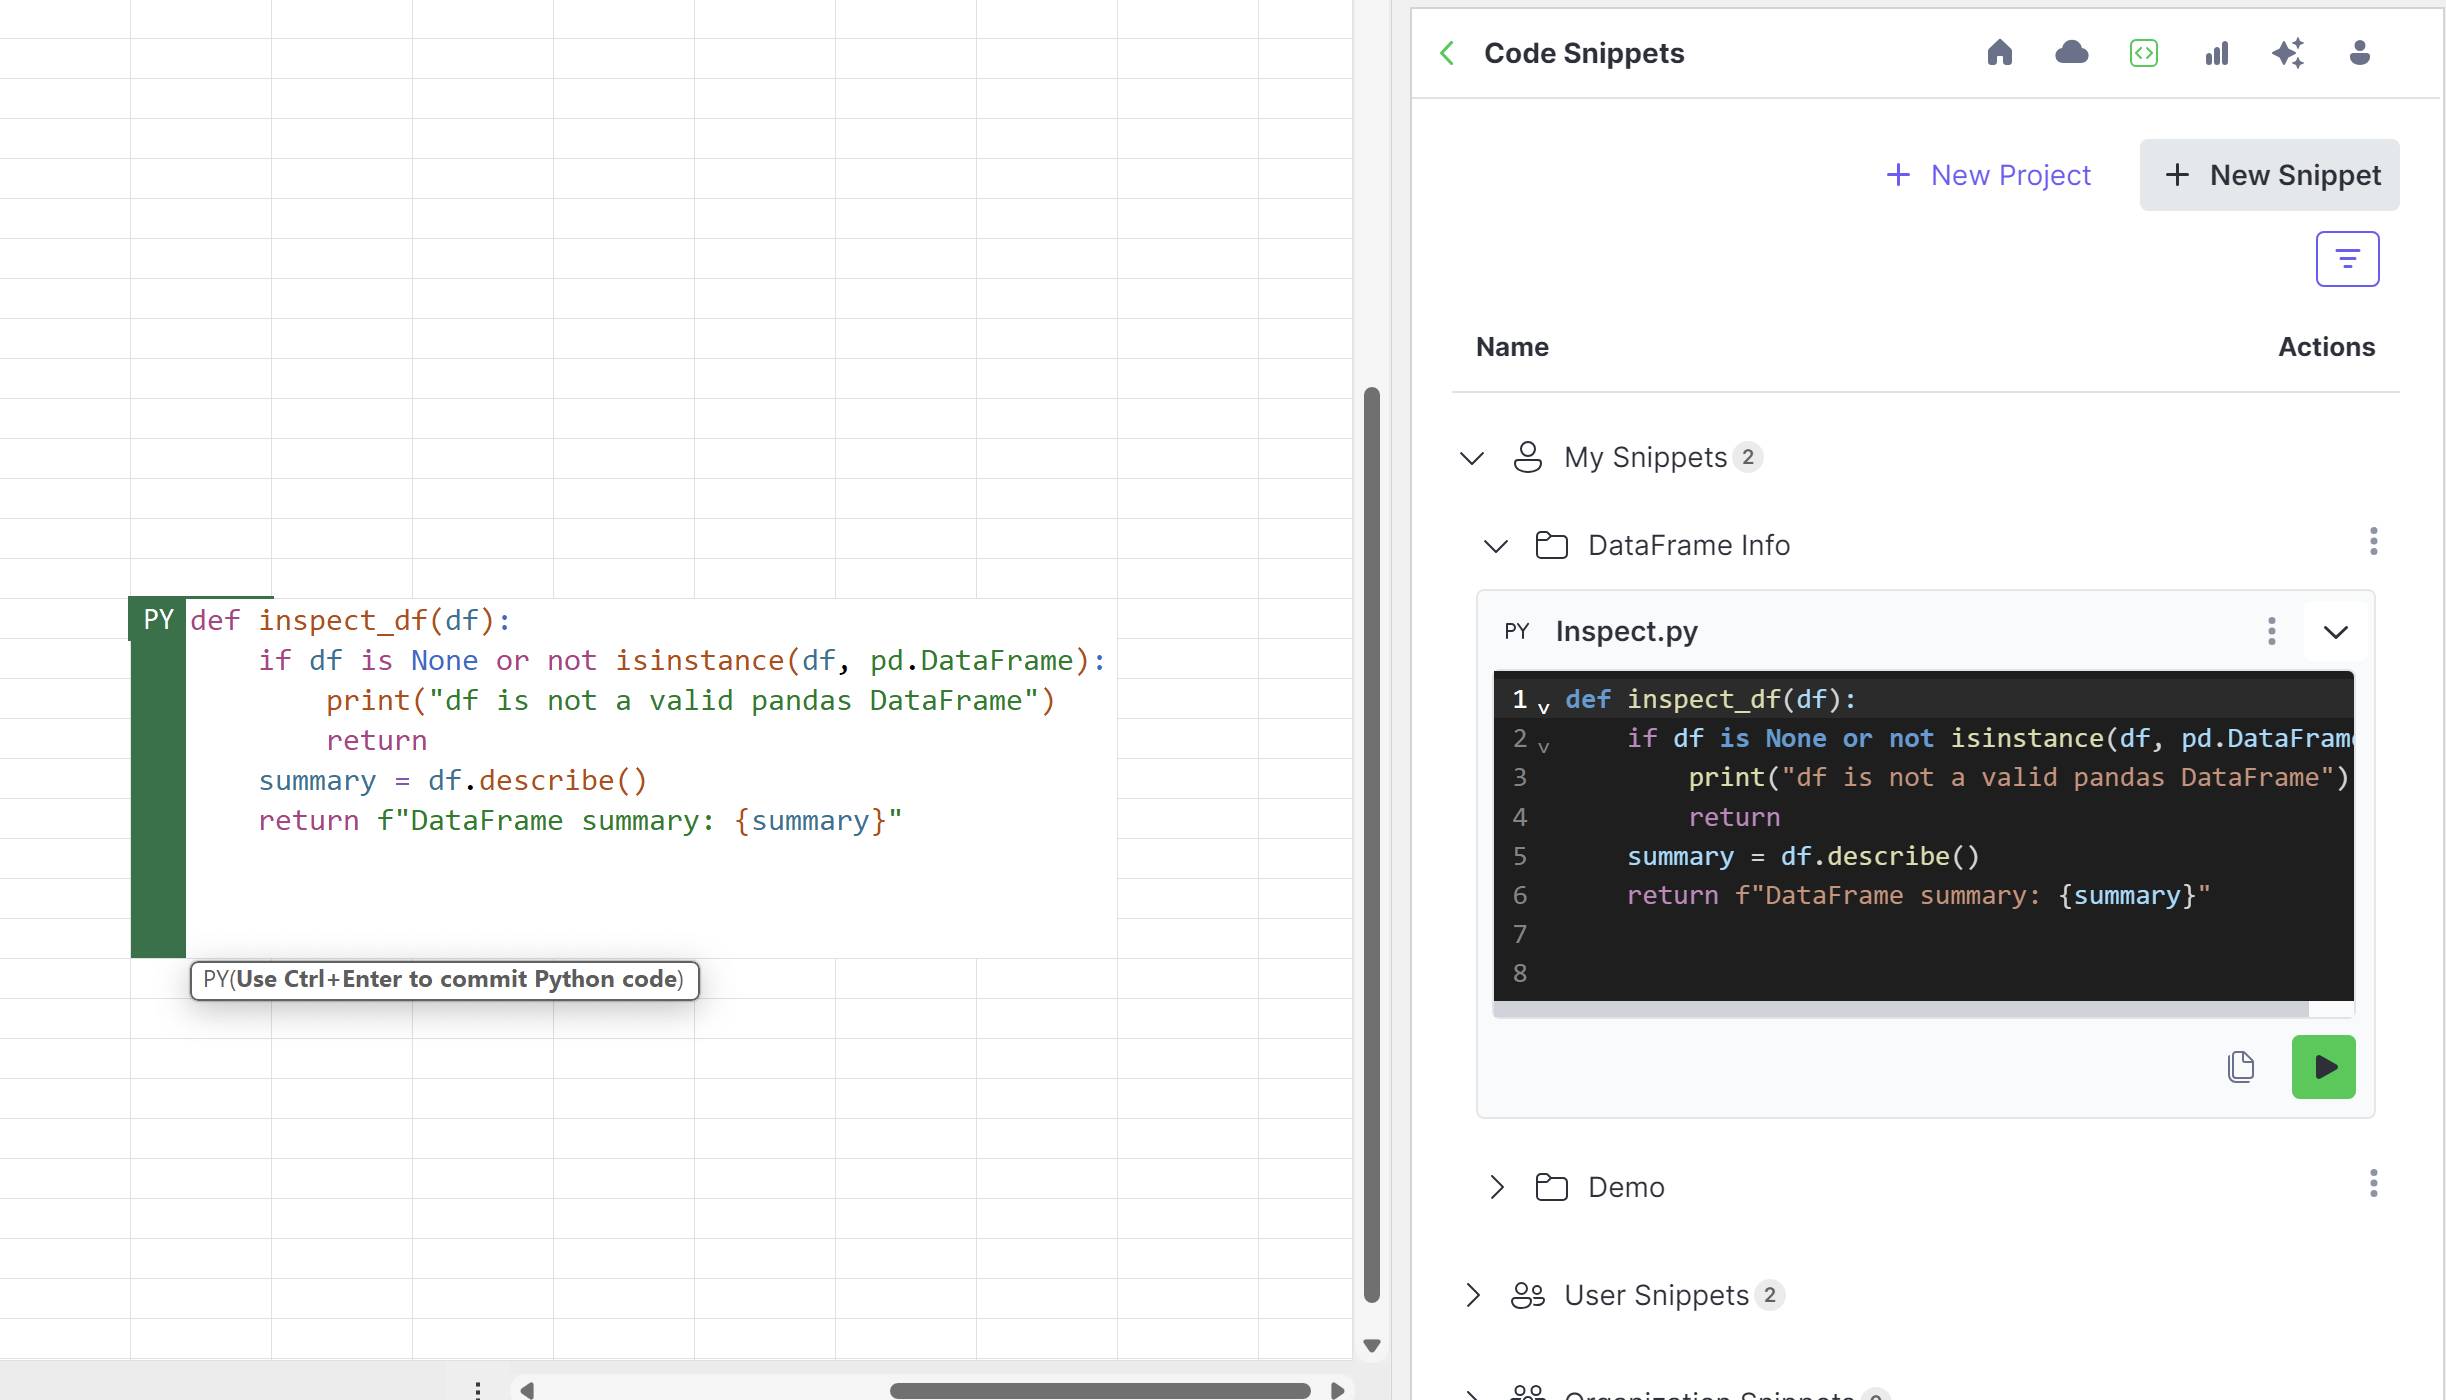Collapse the My Snippets section
Image resolution: width=2446 pixels, height=1400 pixels.
(1471, 458)
